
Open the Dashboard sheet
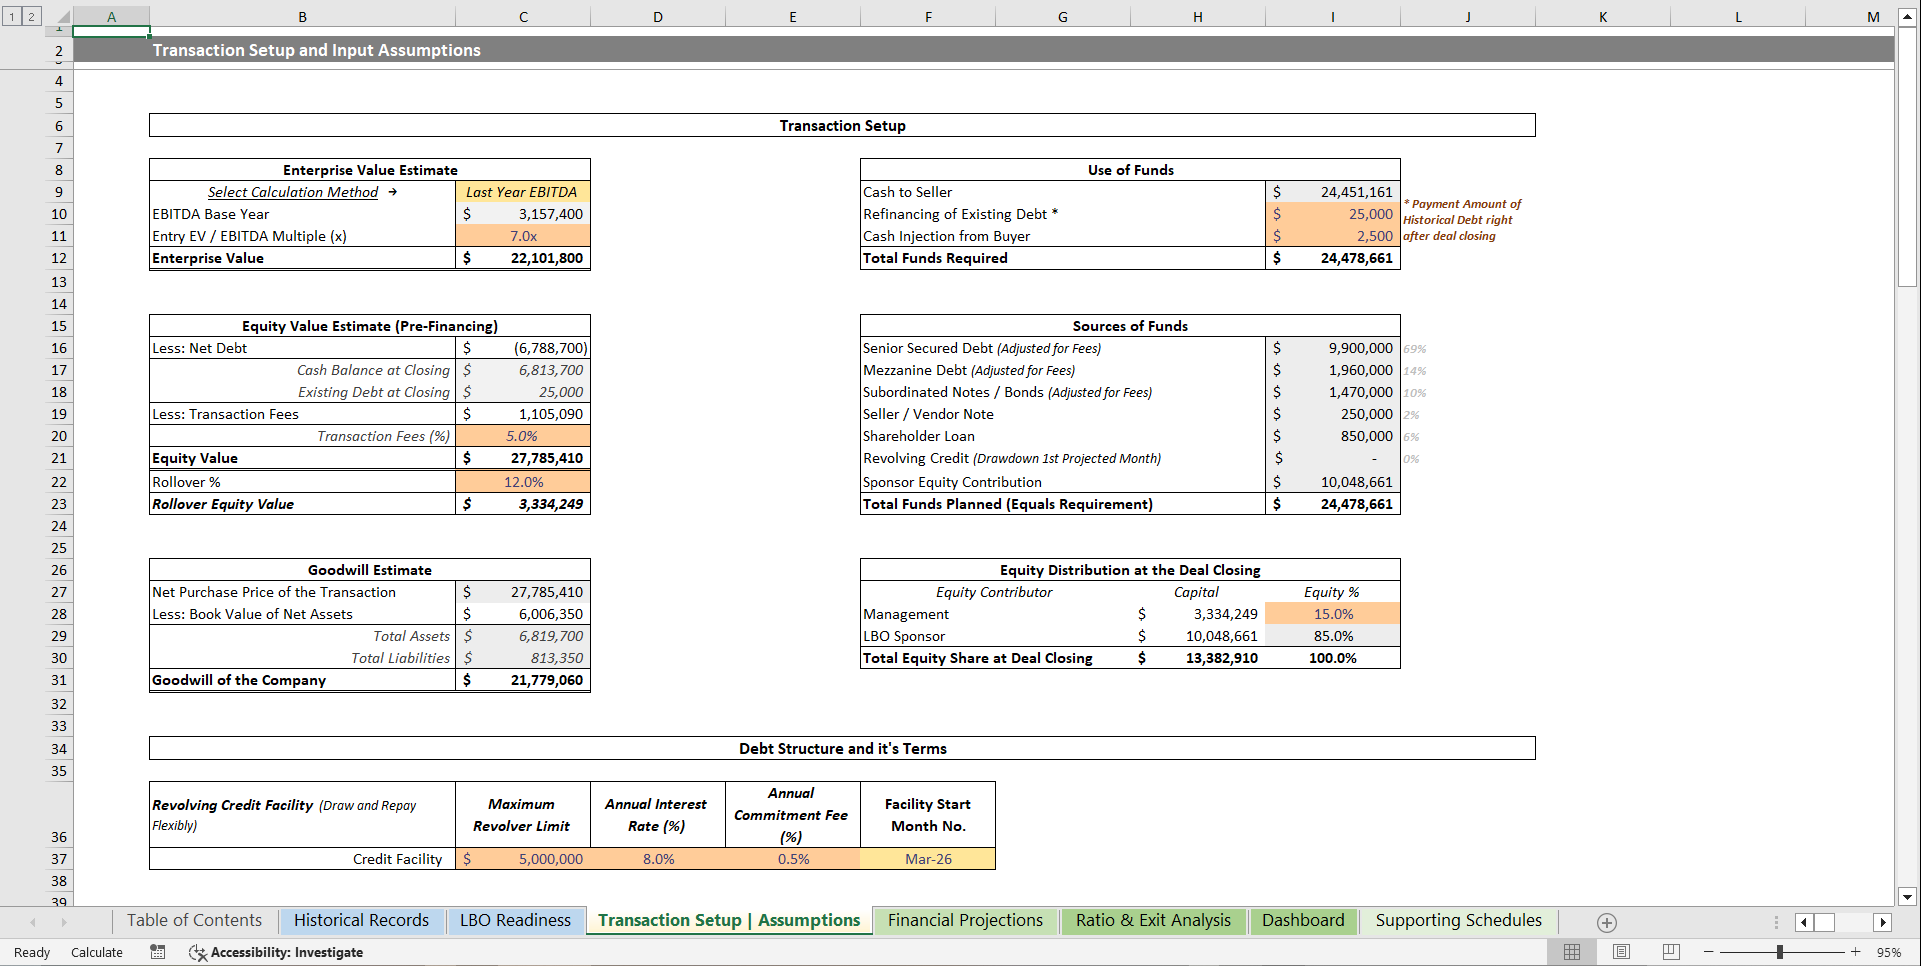click(x=1303, y=920)
